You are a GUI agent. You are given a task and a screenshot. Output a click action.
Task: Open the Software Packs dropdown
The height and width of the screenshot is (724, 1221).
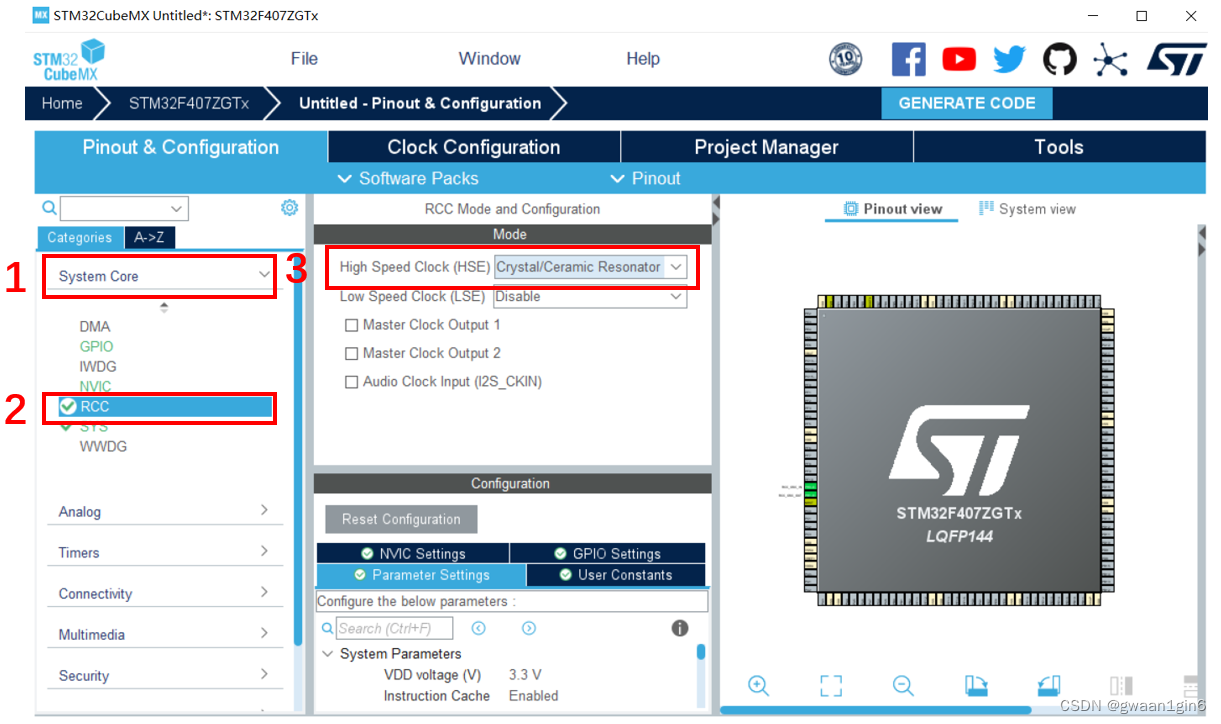pos(408,178)
